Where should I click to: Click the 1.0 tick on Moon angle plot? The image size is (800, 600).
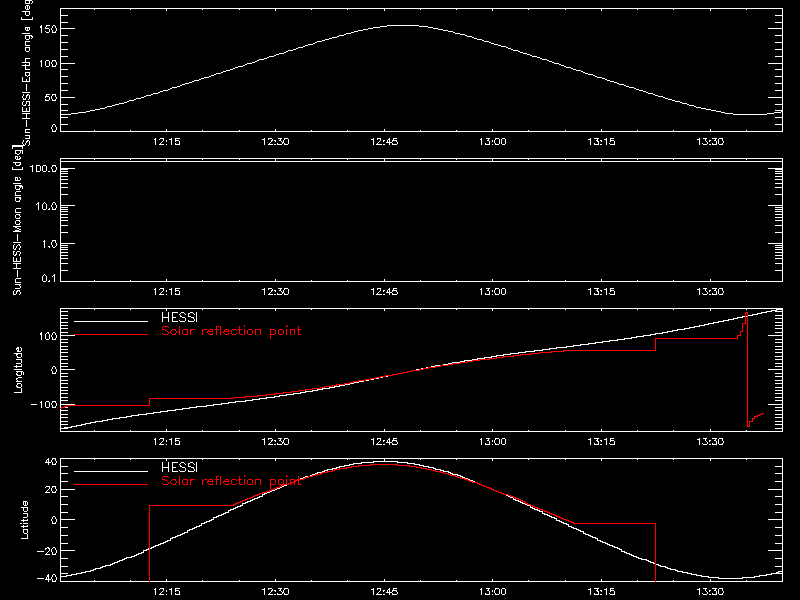(x=49, y=244)
